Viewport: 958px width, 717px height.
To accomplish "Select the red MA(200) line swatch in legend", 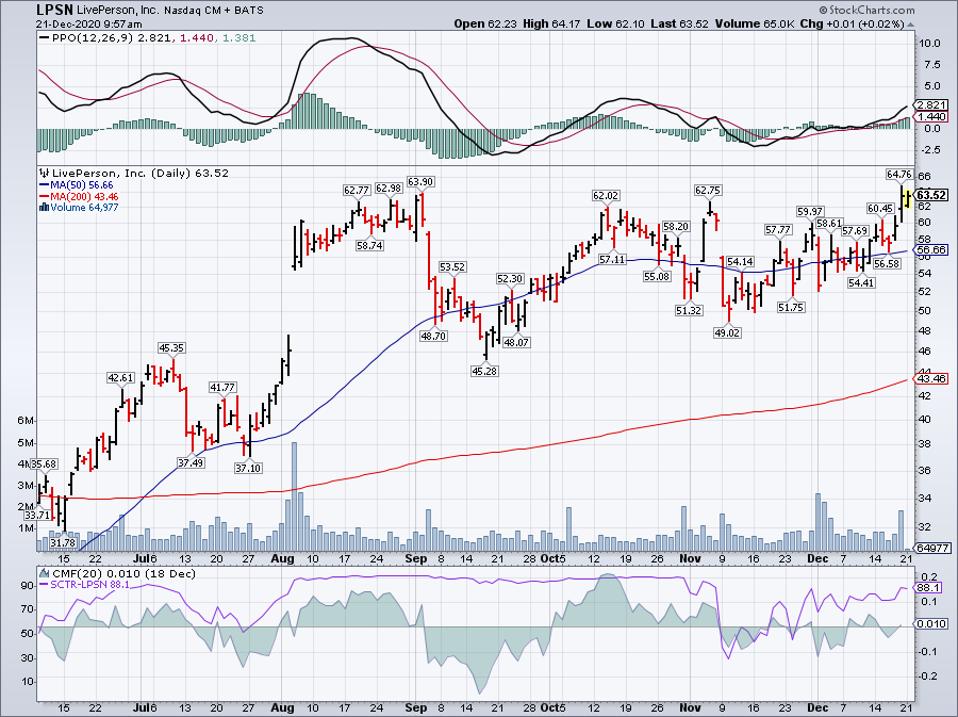I will [44, 197].
